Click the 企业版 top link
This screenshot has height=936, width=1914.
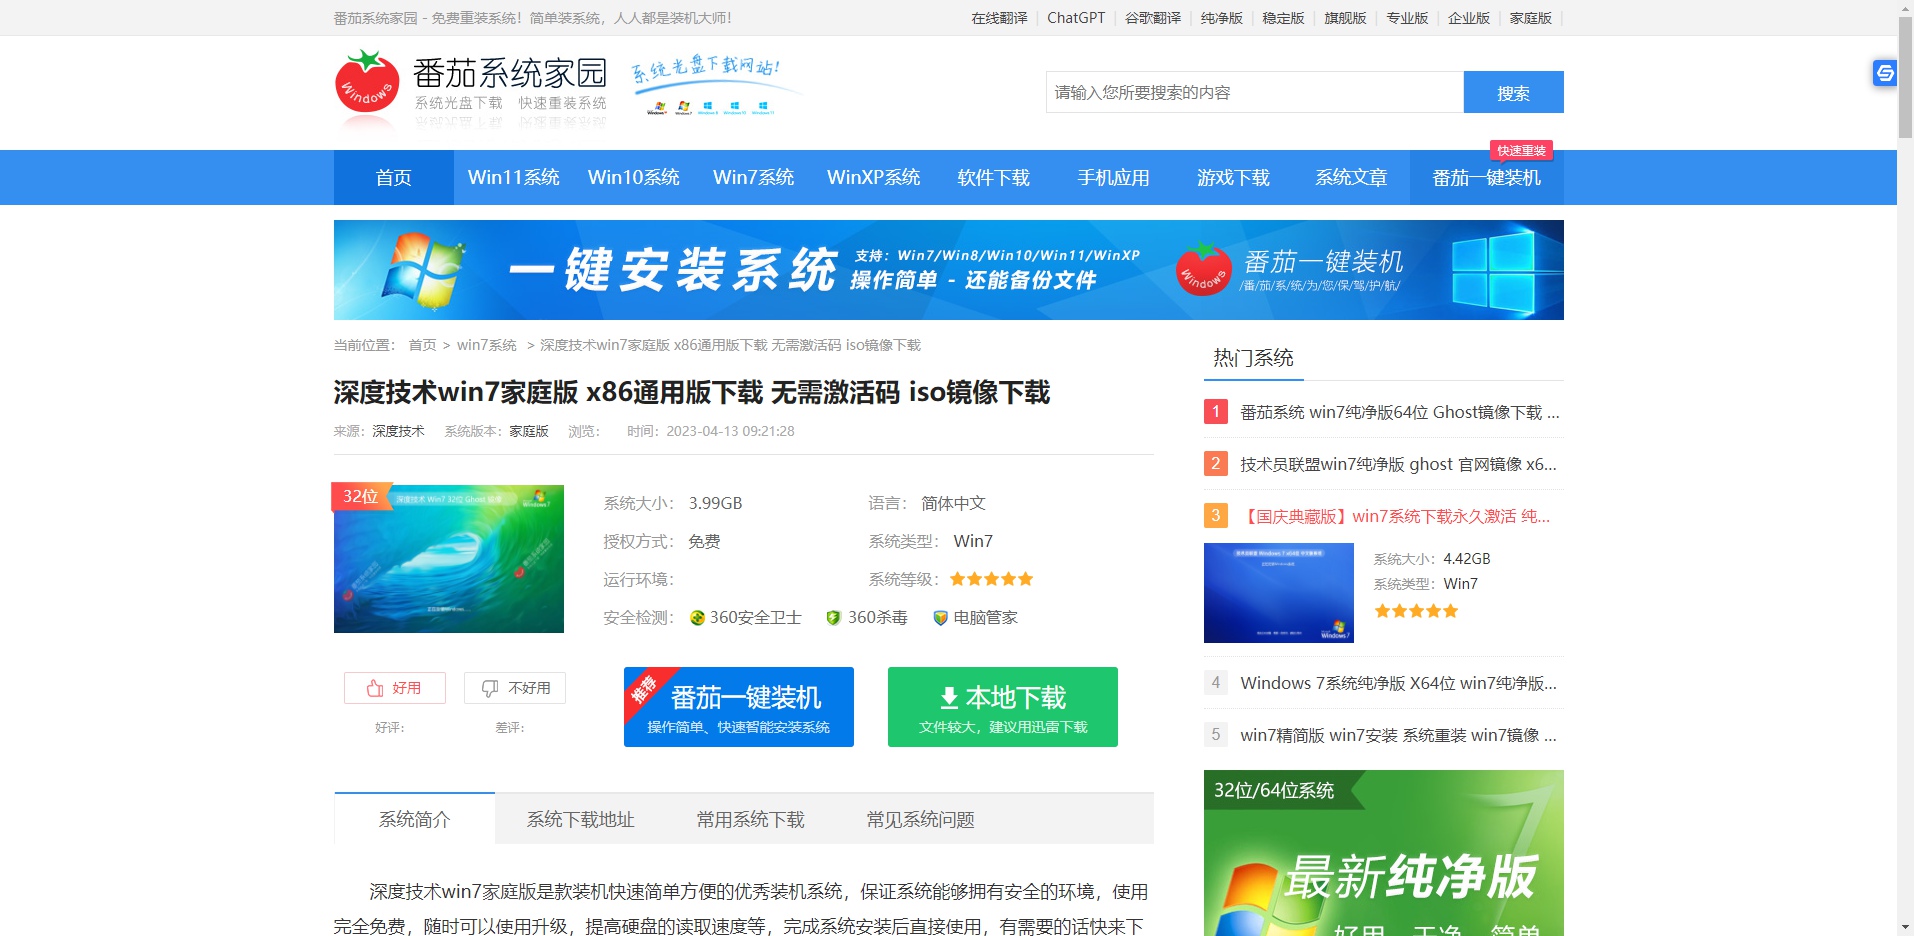coord(1469,18)
